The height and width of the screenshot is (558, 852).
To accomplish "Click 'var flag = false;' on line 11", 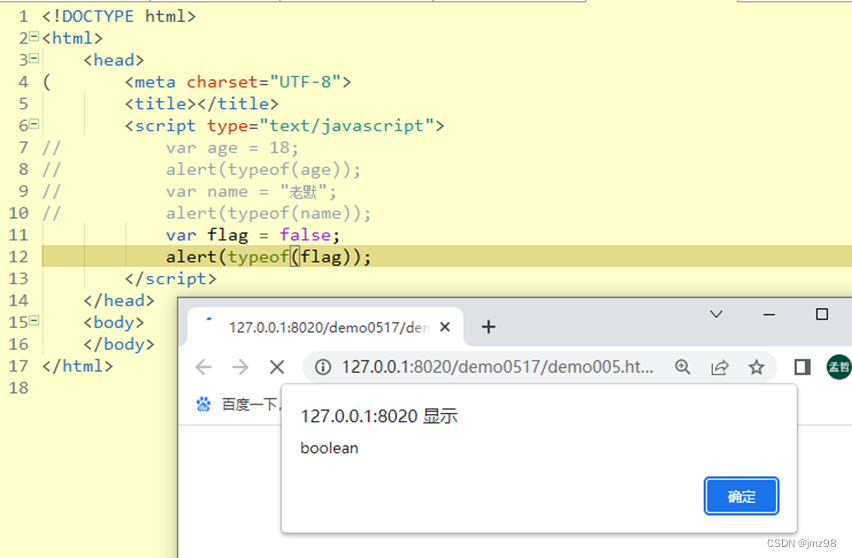I will (x=253, y=235).
